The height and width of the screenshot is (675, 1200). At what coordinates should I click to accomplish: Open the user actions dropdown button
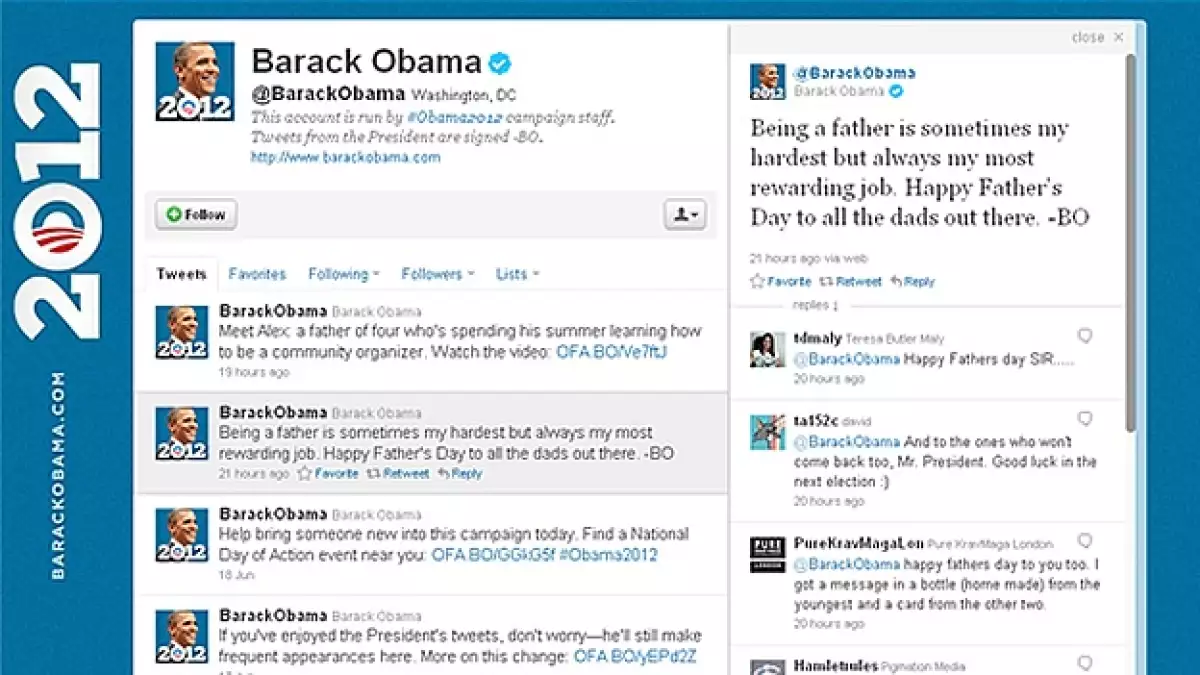686,215
